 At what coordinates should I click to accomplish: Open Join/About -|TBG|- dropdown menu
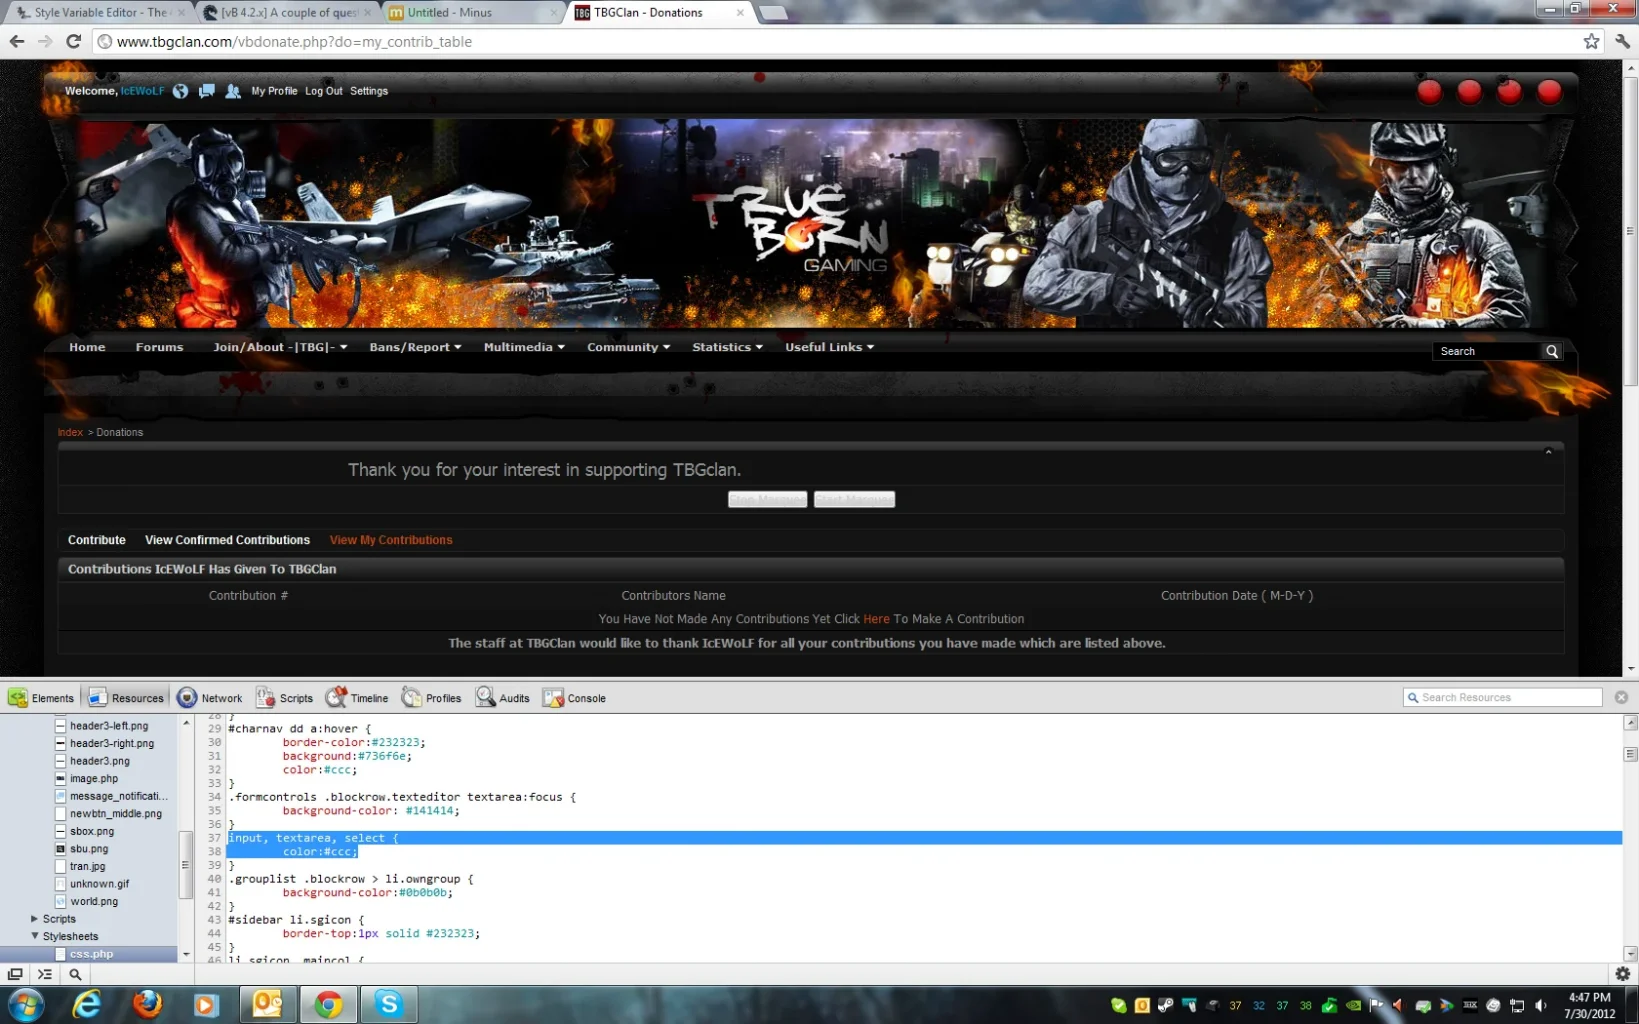click(280, 347)
